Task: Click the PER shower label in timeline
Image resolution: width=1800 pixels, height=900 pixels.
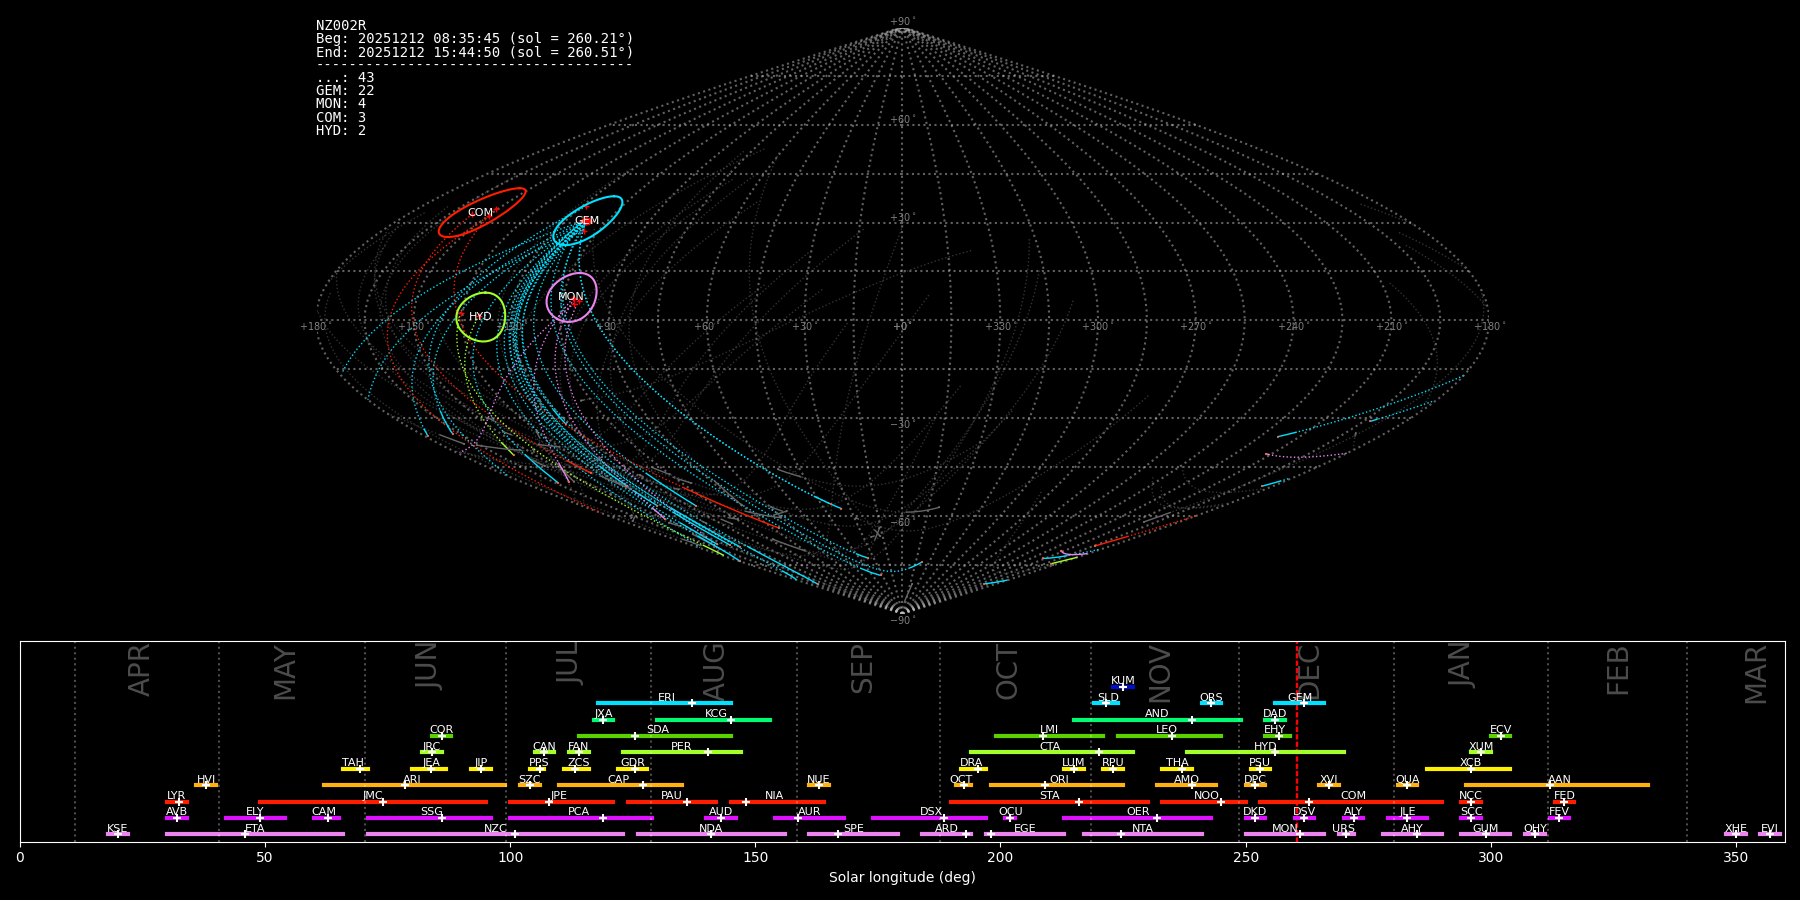Action: 681,746
